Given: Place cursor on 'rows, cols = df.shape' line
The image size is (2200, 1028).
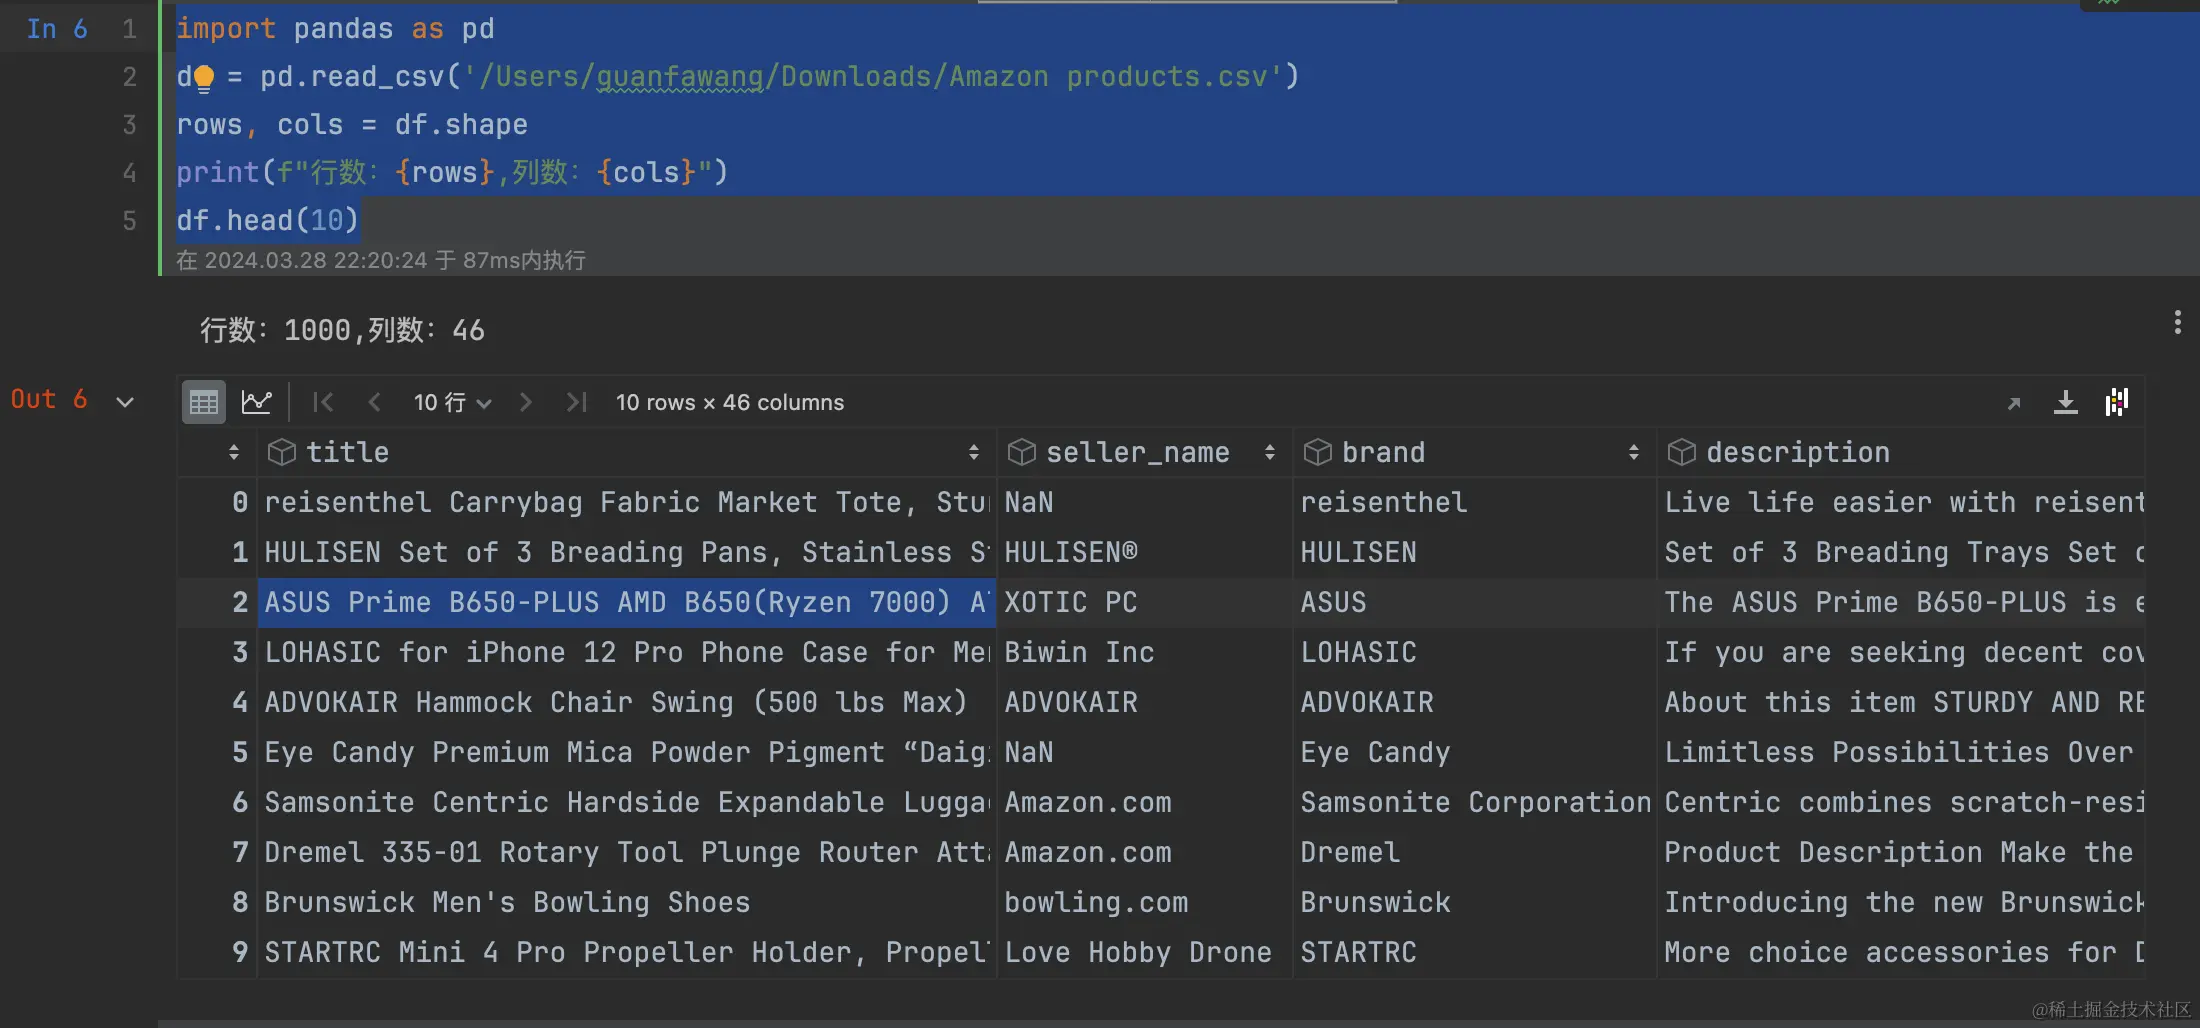Looking at the screenshot, I should click(352, 124).
